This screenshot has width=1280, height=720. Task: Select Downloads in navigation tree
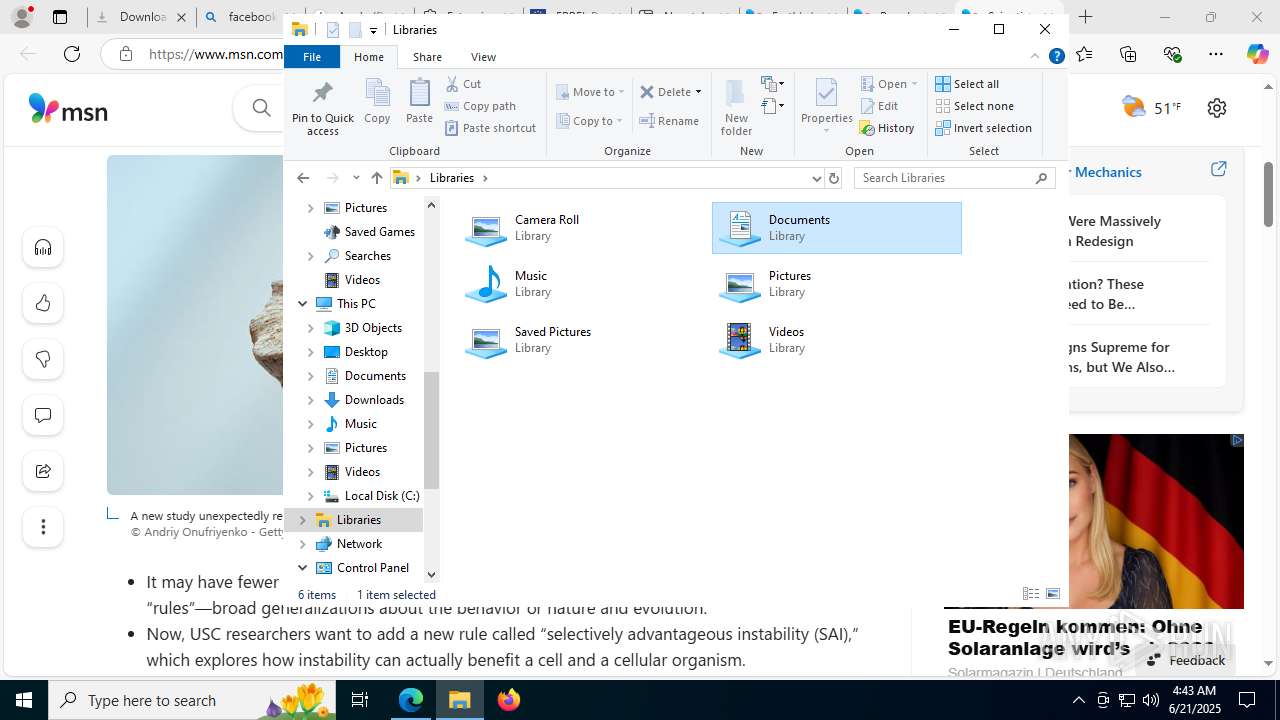[374, 400]
